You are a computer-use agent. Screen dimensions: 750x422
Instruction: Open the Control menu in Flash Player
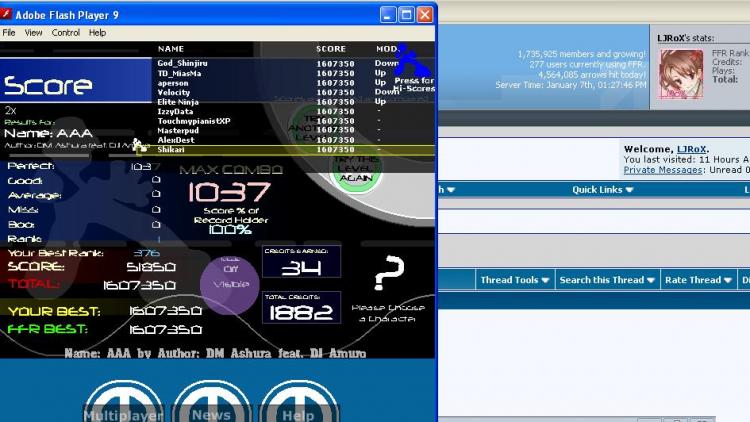[x=66, y=33]
